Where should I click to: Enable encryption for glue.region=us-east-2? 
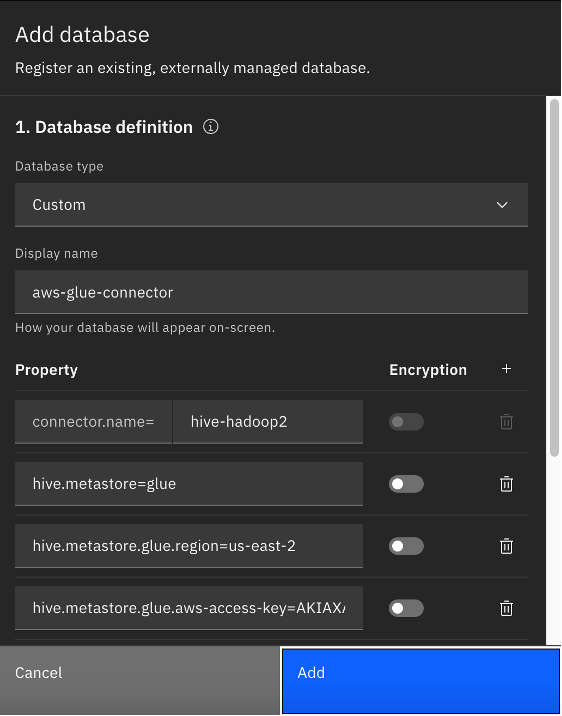click(406, 546)
